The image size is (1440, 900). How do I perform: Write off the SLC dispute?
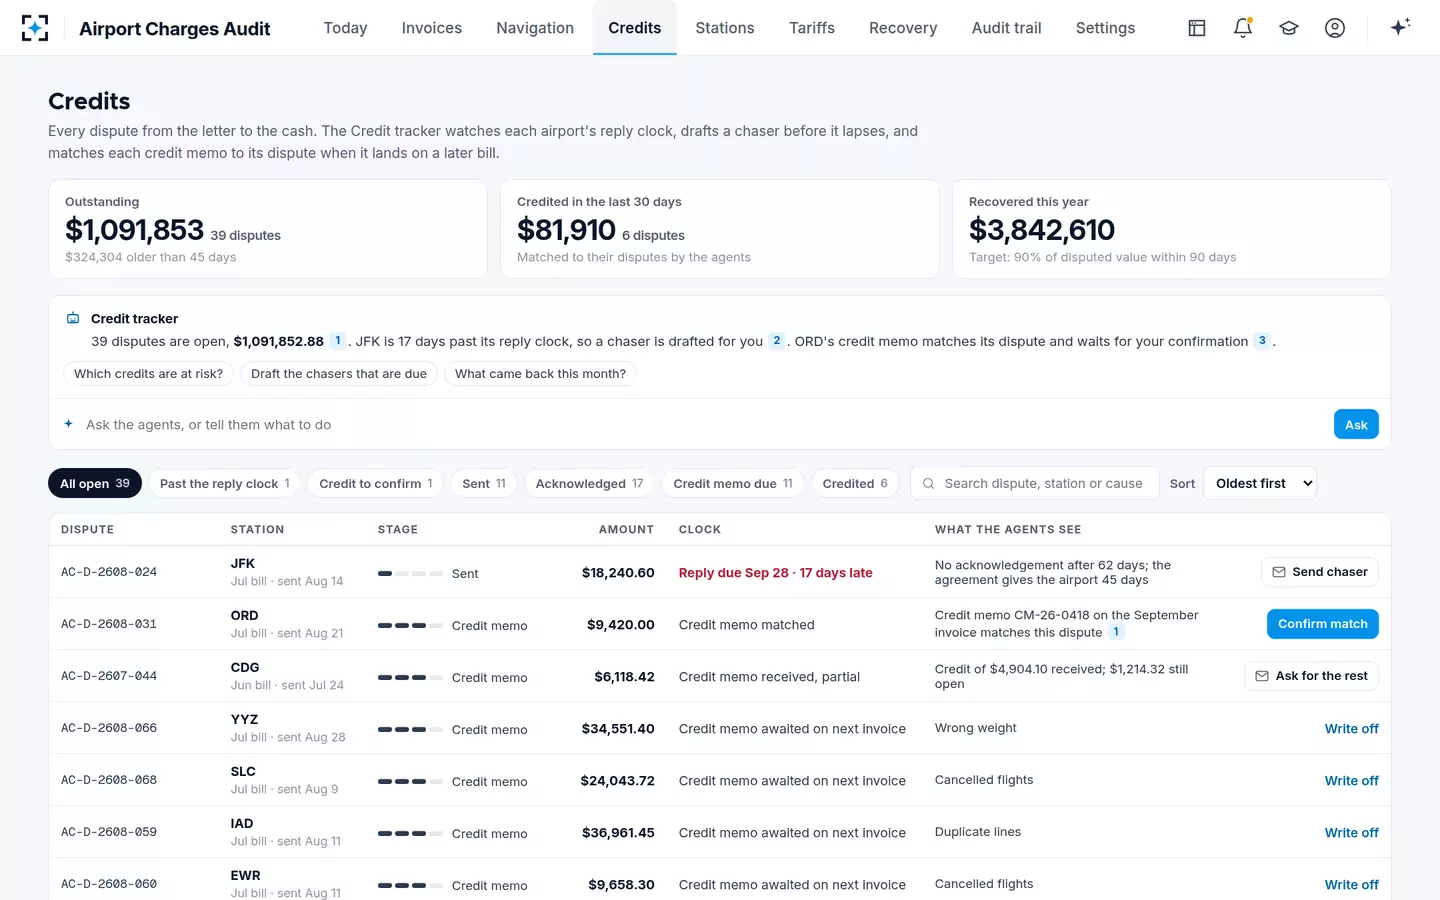pos(1351,781)
